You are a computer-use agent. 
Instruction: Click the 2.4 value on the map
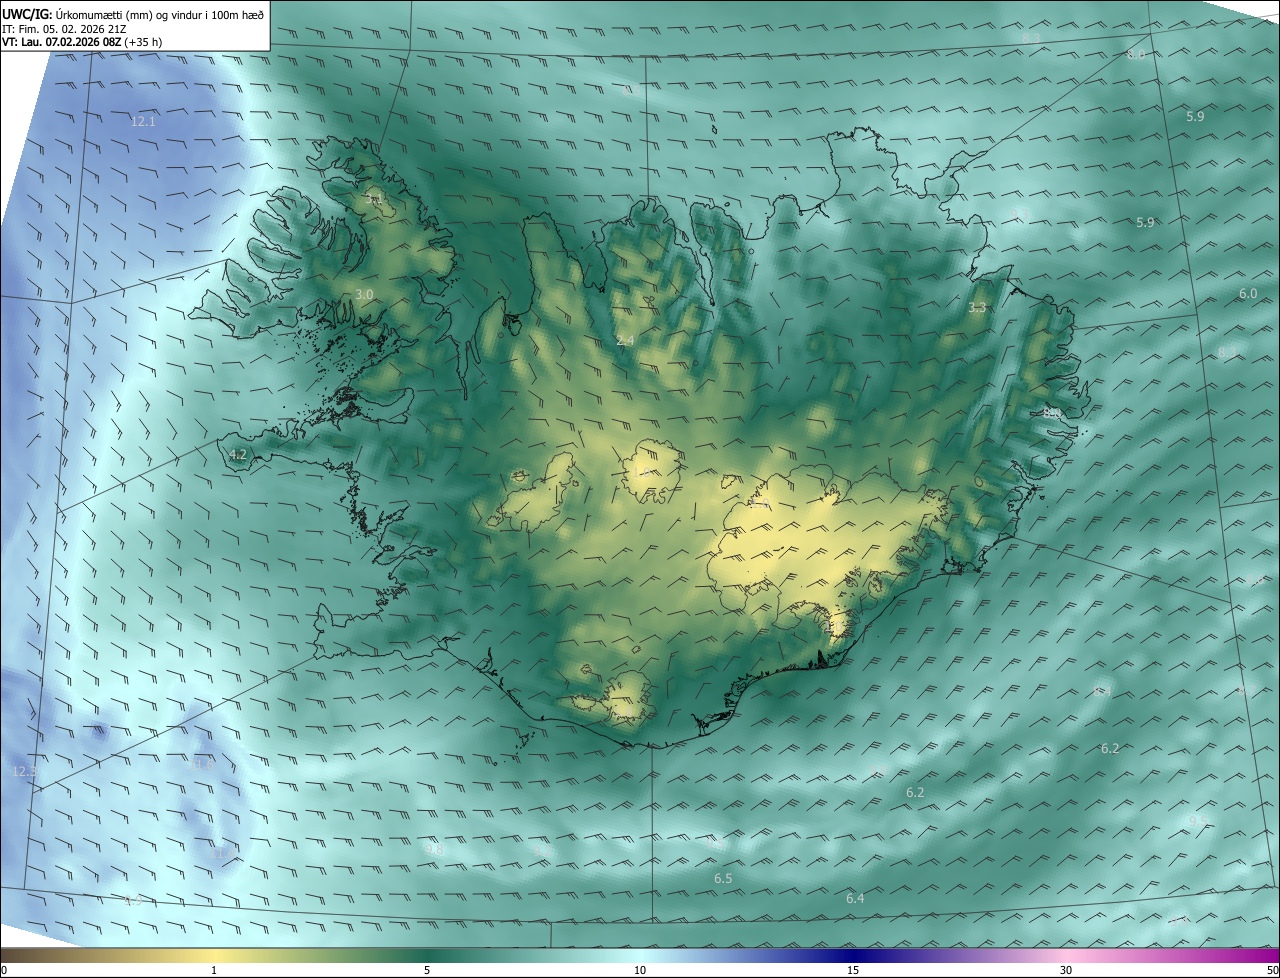(x=625, y=342)
